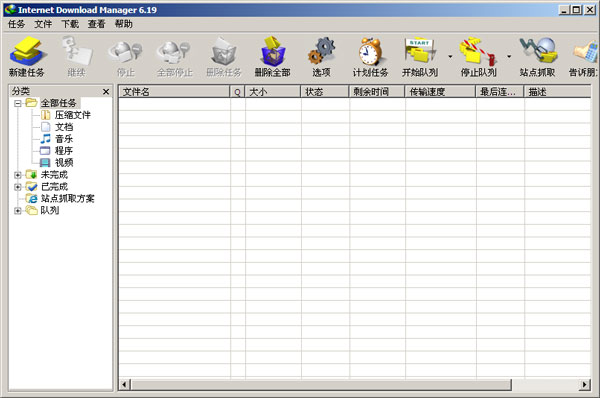This screenshot has width=600, height=398.
Task: Select the 队列 folder
Action: click(x=50, y=210)
